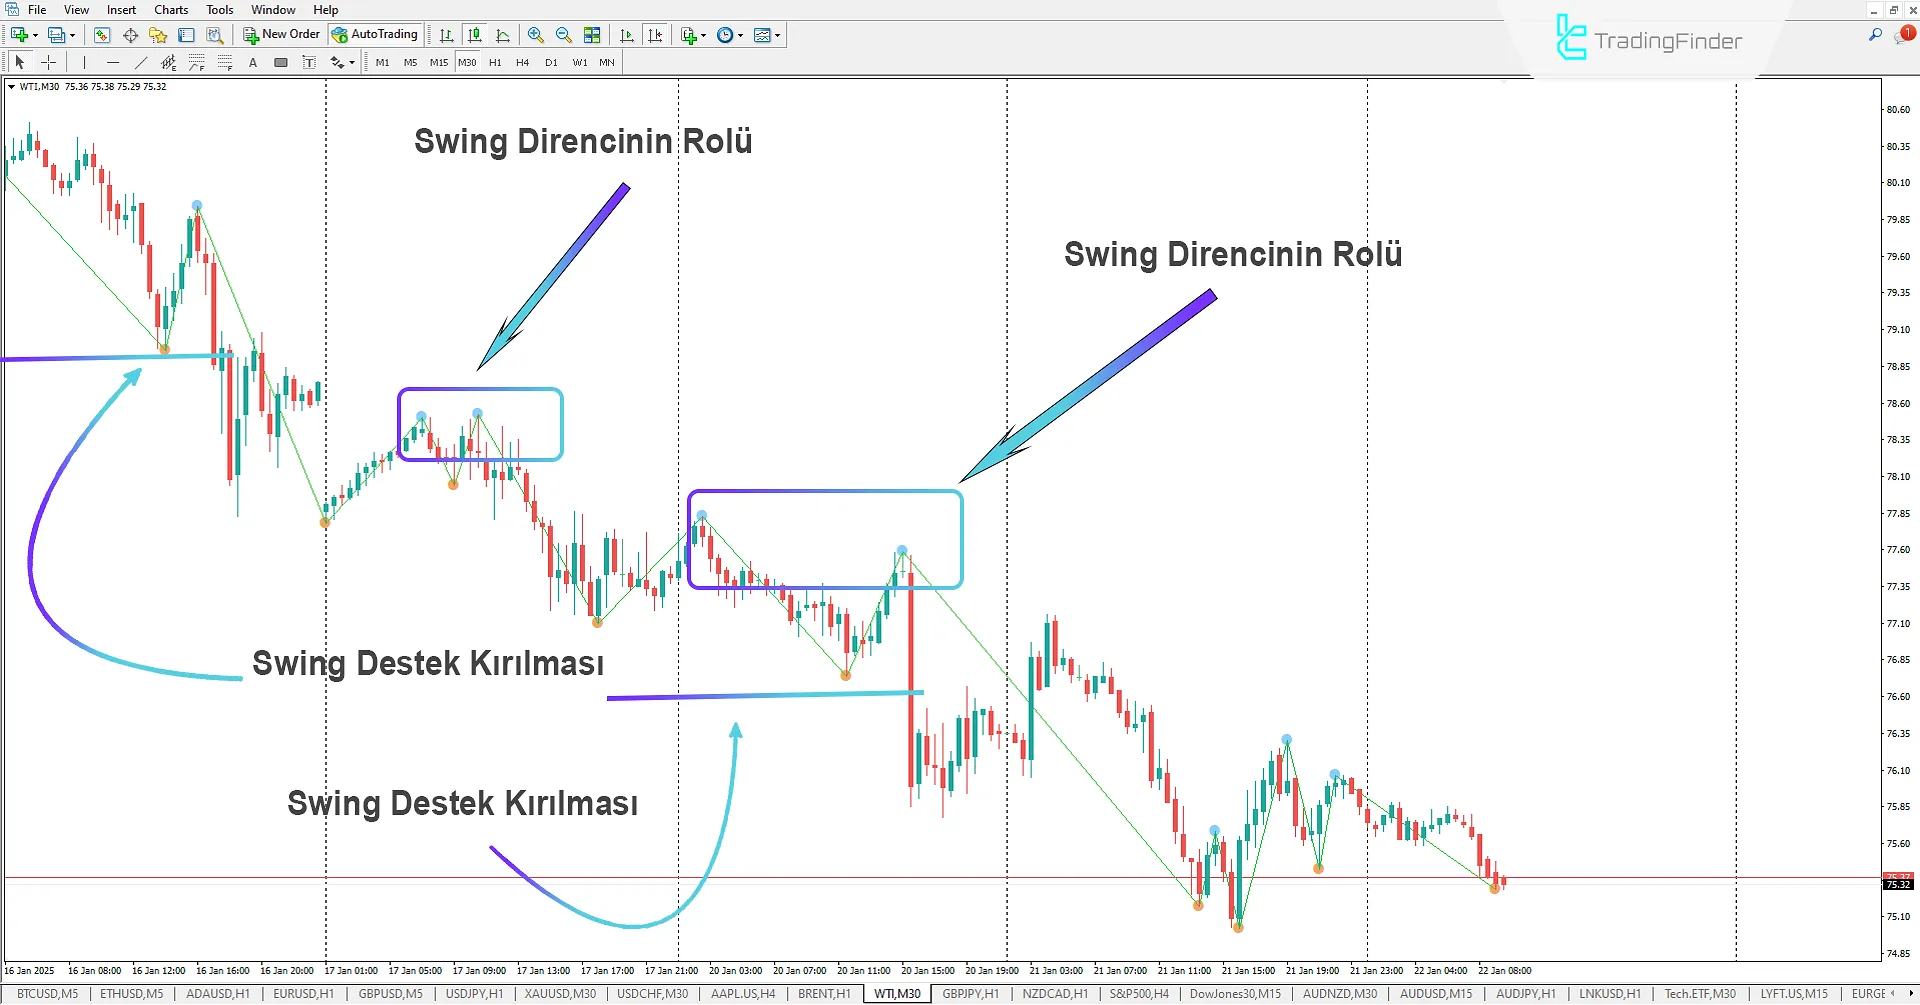Enable chart auto scroll
Viewport: 1920px width, 1005px height.
(627, 35)
